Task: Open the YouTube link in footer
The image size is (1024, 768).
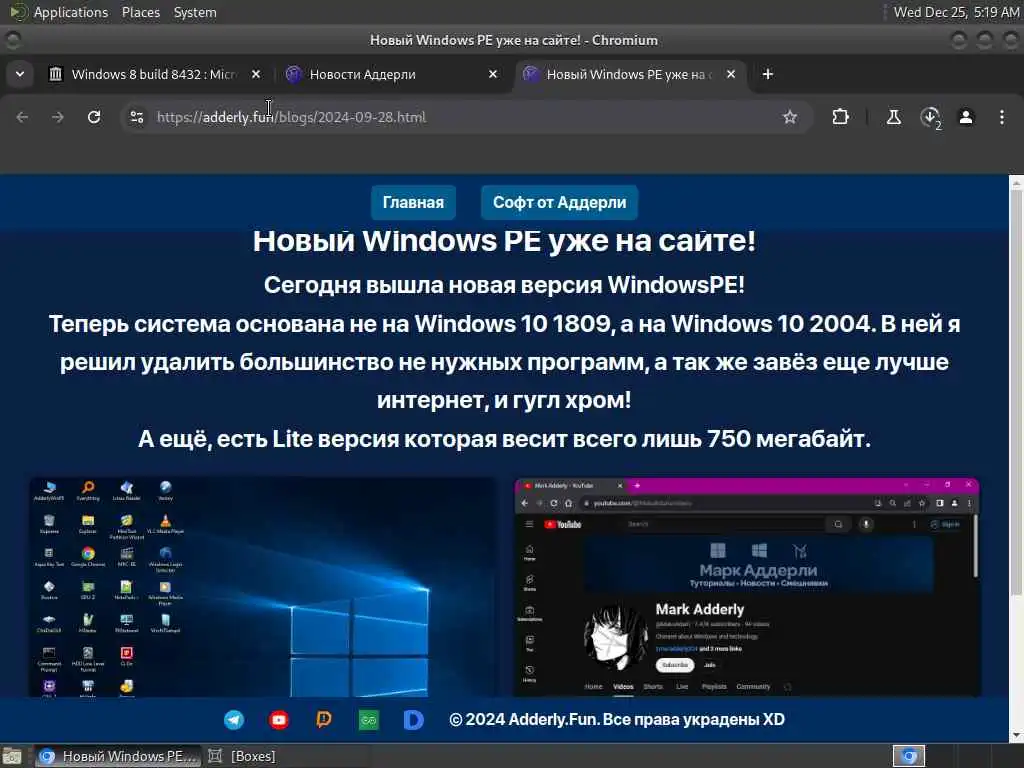Action: 279,720
